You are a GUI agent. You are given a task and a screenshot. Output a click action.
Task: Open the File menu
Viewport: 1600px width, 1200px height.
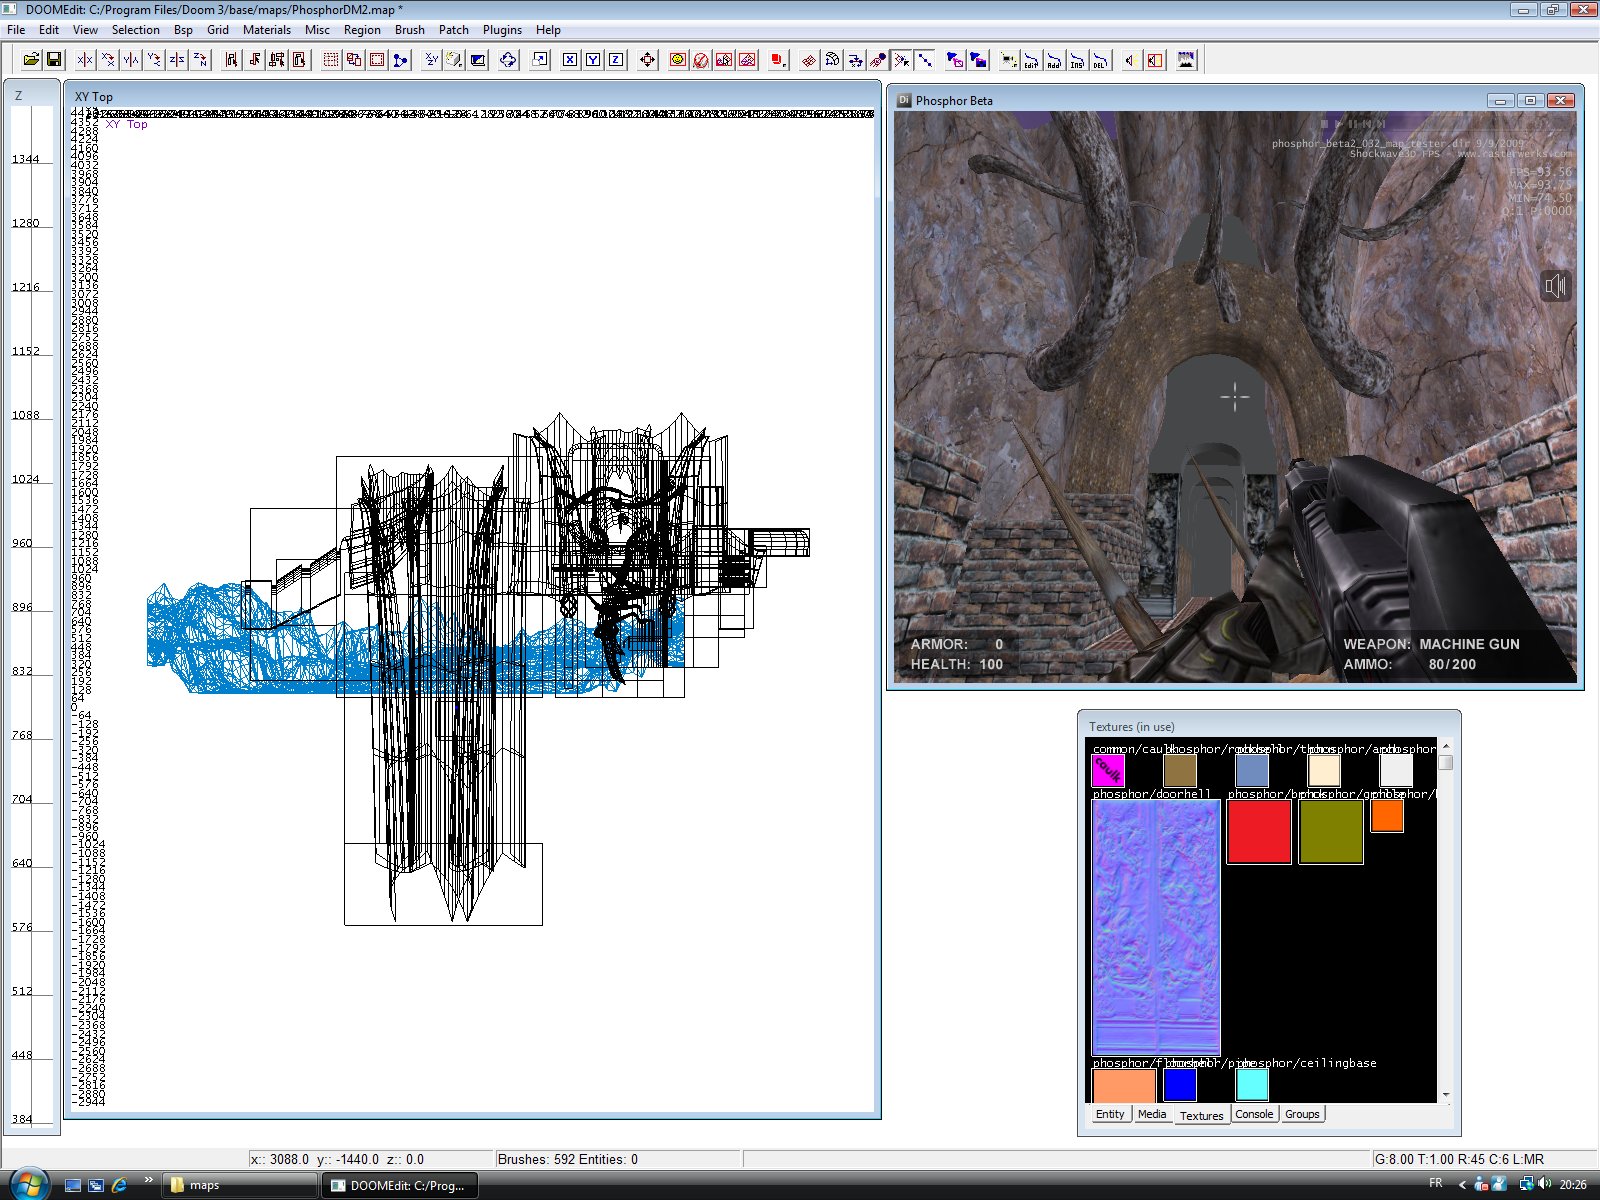point(16,30)
